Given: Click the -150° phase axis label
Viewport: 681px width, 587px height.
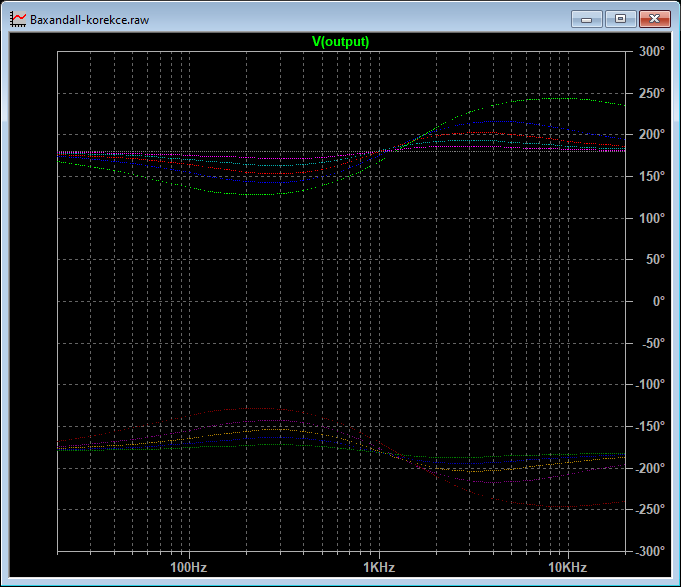Looking at the screenshot, I should tap(650, 426).
